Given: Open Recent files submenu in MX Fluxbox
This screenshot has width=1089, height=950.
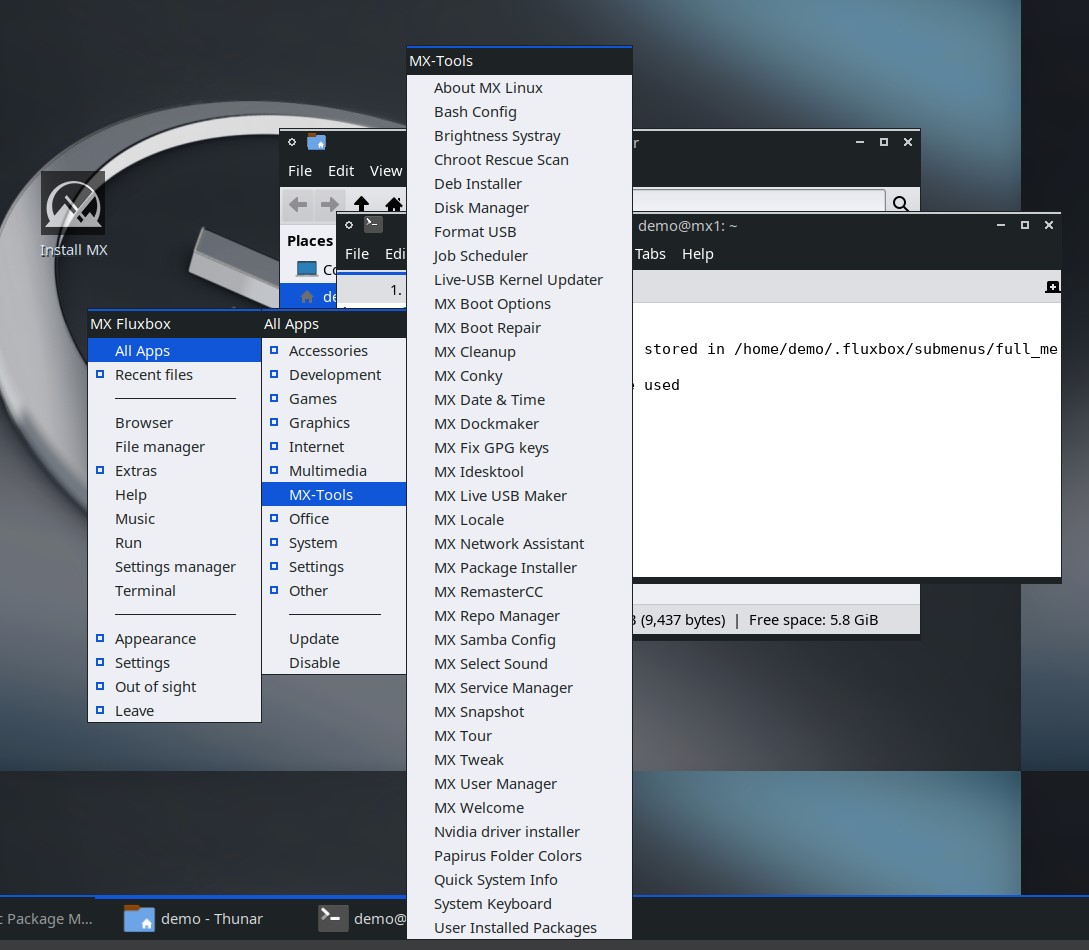Looking at the screenshot, I should tap(174, 375).
